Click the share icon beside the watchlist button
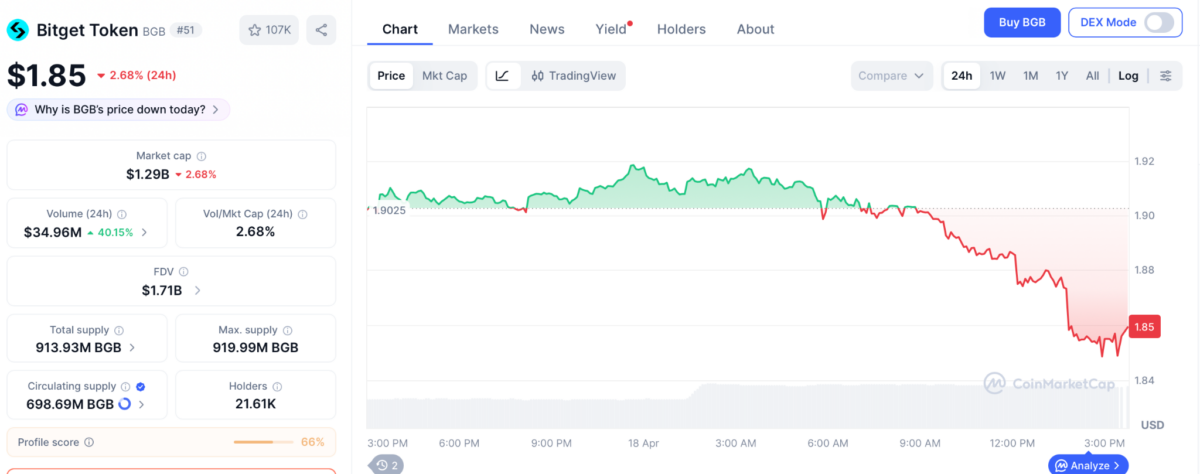This screenshot has width=1200, height=474. (x=321, y=30)
